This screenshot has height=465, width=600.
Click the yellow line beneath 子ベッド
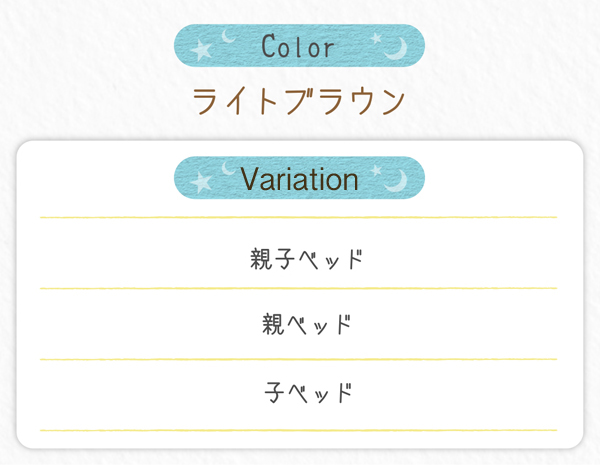click(298, 431)
